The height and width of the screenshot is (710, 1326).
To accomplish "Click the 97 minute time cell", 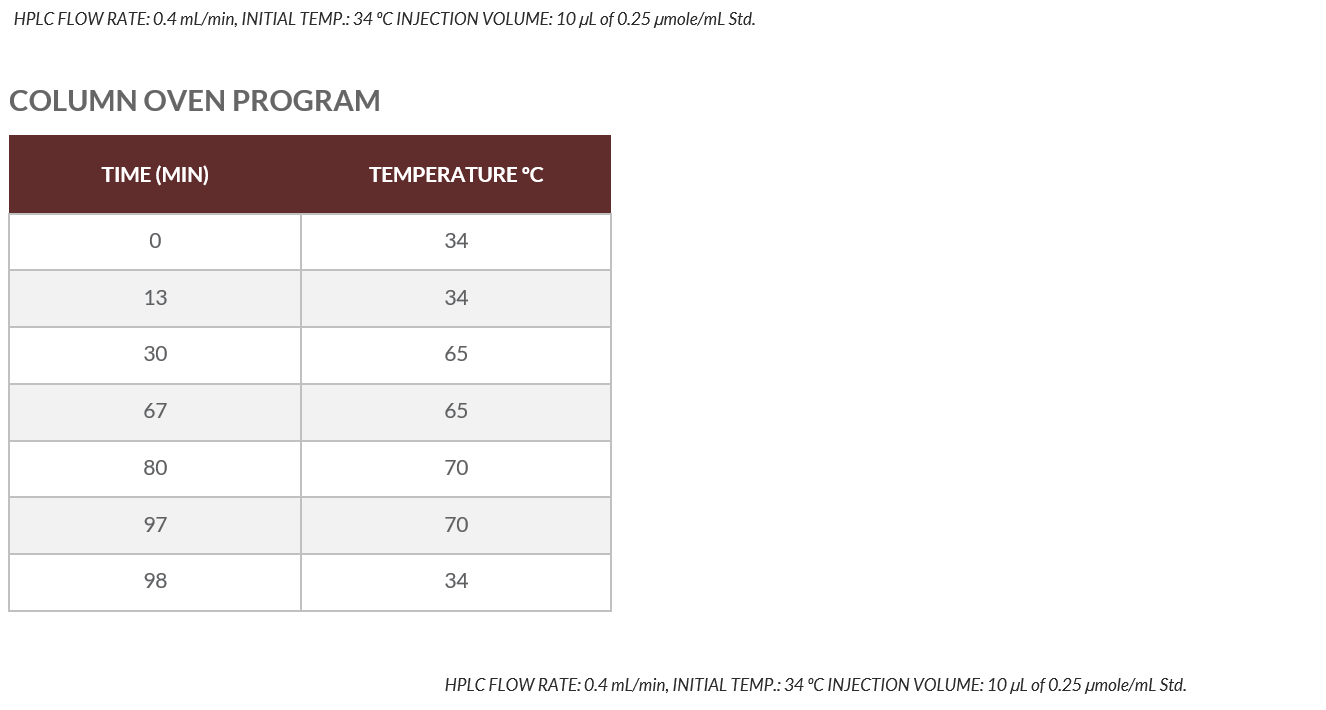I will (155, 525).
